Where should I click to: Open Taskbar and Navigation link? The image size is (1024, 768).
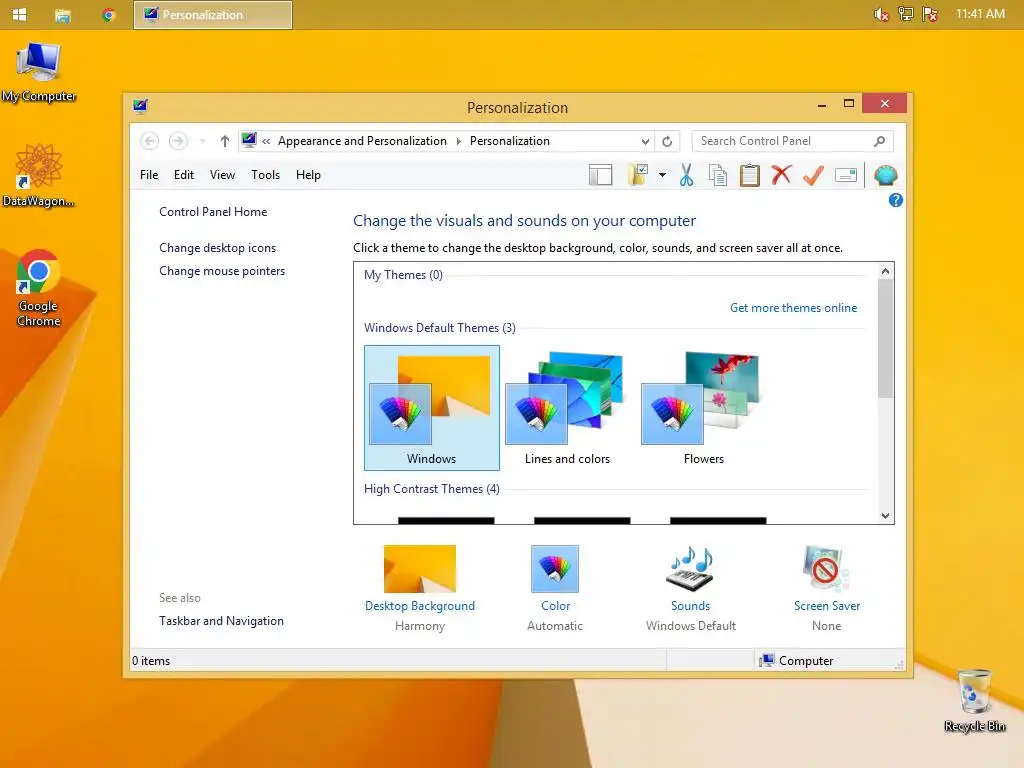221,621
